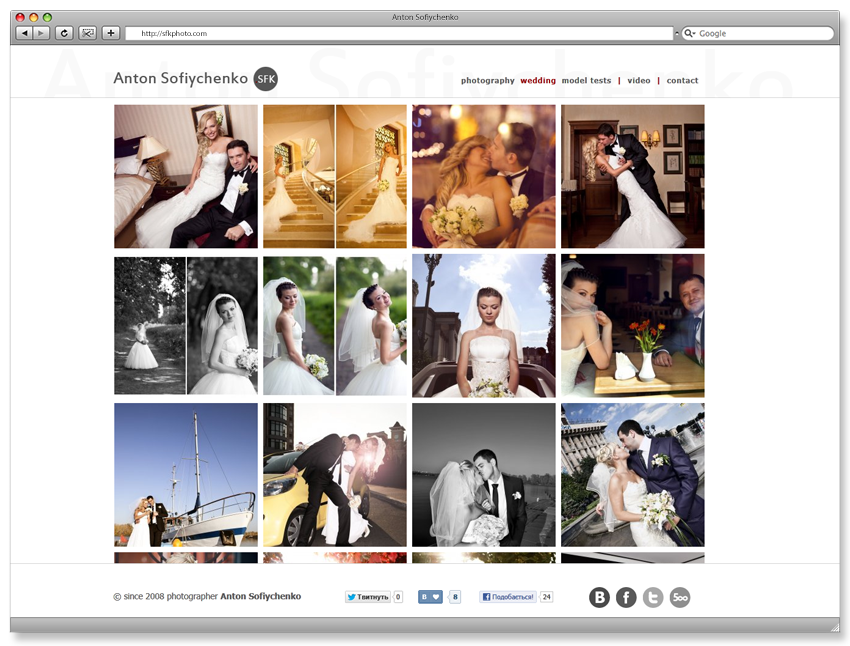Click the SFK round logo badge
850x646 pixels.
click(x=266, y=79)
